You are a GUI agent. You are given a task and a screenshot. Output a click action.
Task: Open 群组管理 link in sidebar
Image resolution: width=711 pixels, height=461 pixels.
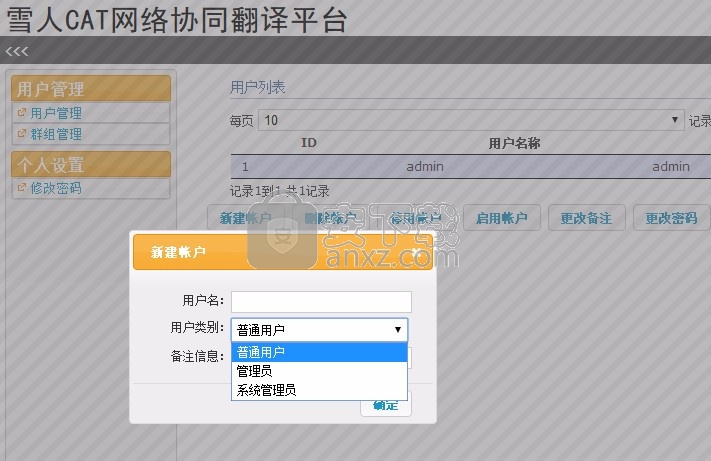(x=56, y=134)
